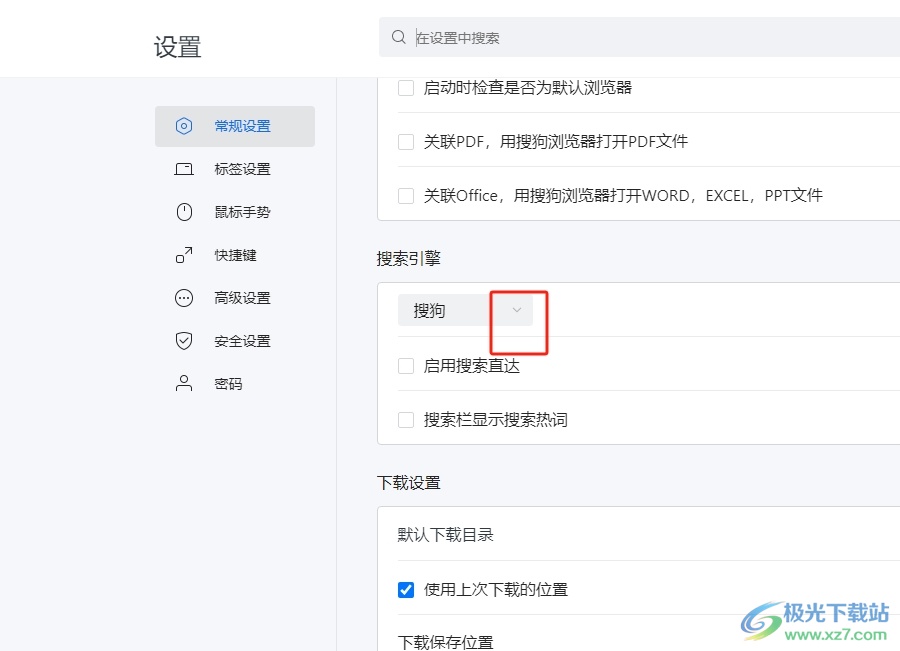This screenshot has width=900, height=651.
Task: Click 关联PDF，用搜狗浏览器打开PDF文件 label text
Action: [x=556, y=141]
